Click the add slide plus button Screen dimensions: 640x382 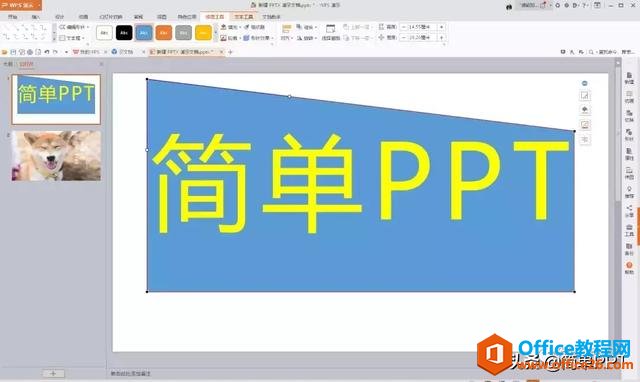[x=53, y=373]
